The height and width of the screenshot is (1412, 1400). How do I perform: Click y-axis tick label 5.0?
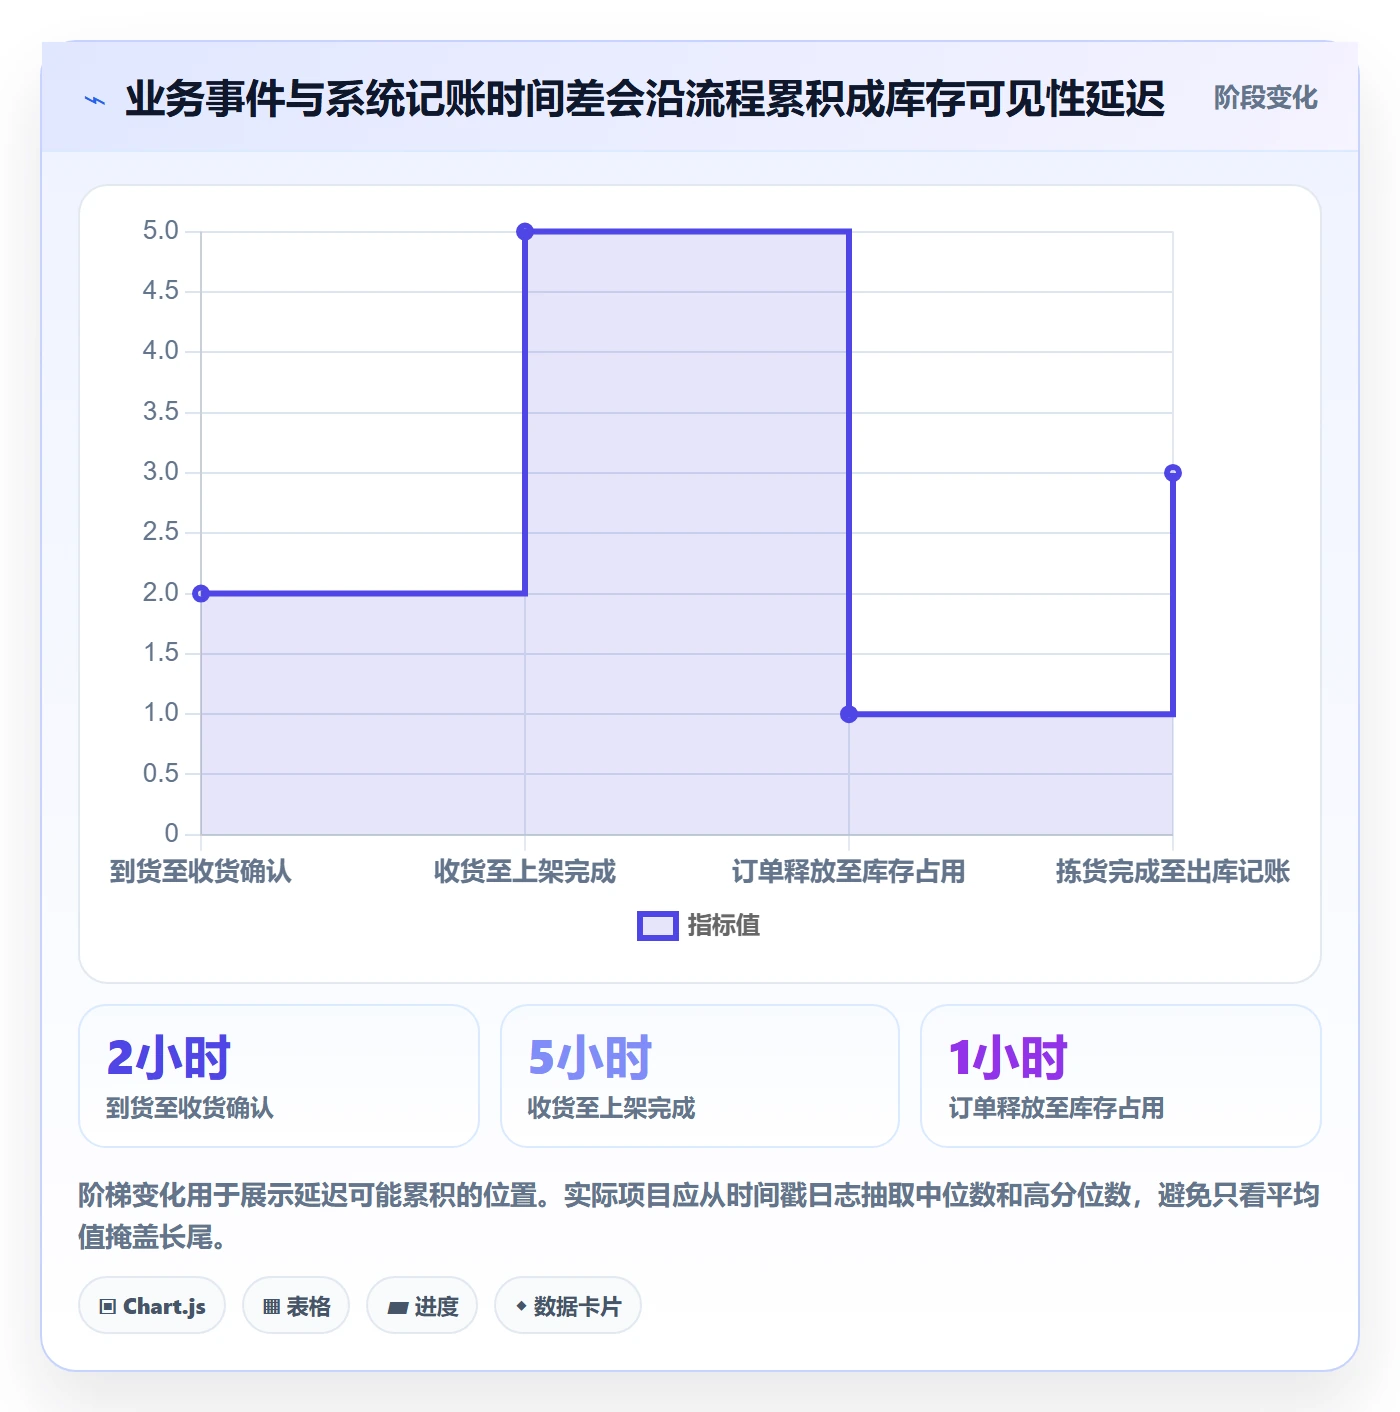(161, 231)
